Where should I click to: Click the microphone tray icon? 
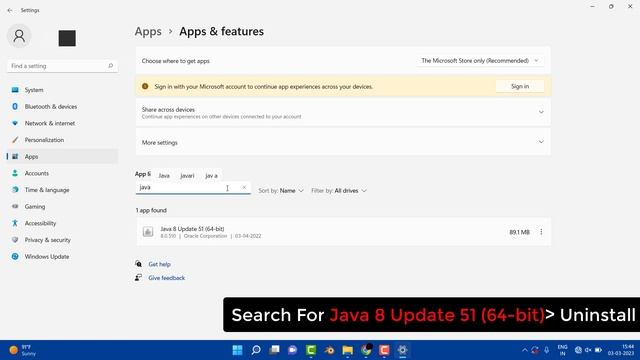point(547,350)
